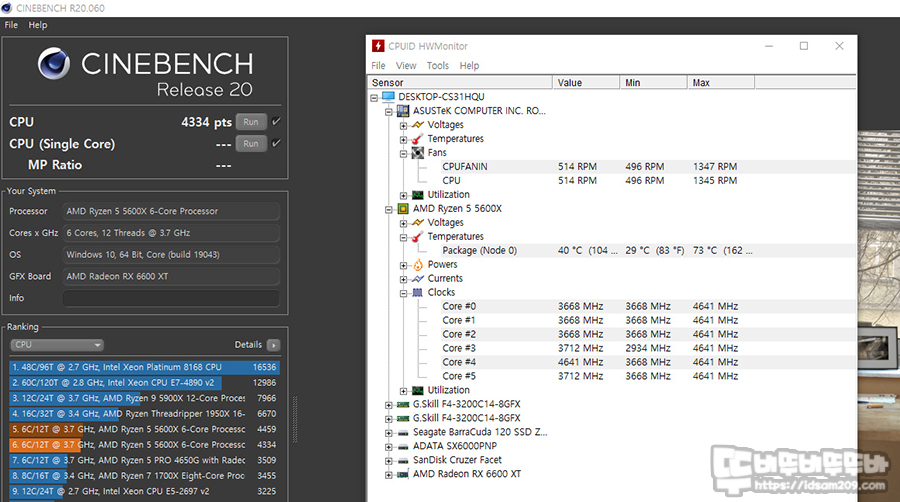Open the Ranking CPU dropdown
Image resolution: width=900 pixels, height=502 pixels.
(56, 345)
